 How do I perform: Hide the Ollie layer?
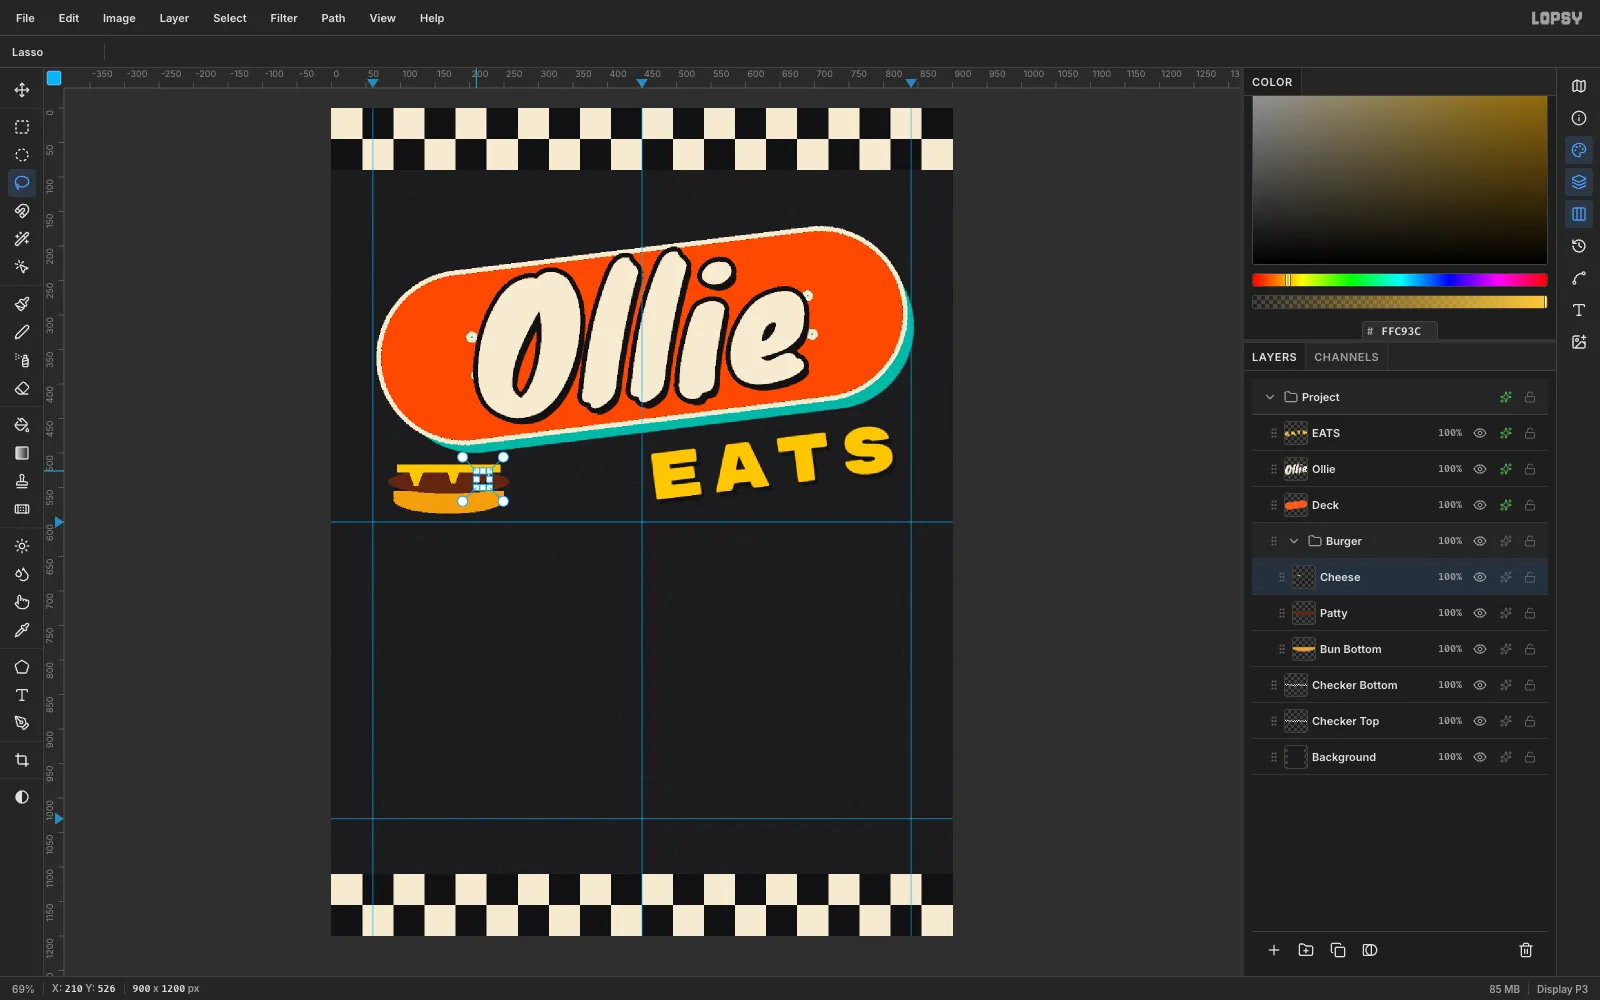1480,469
